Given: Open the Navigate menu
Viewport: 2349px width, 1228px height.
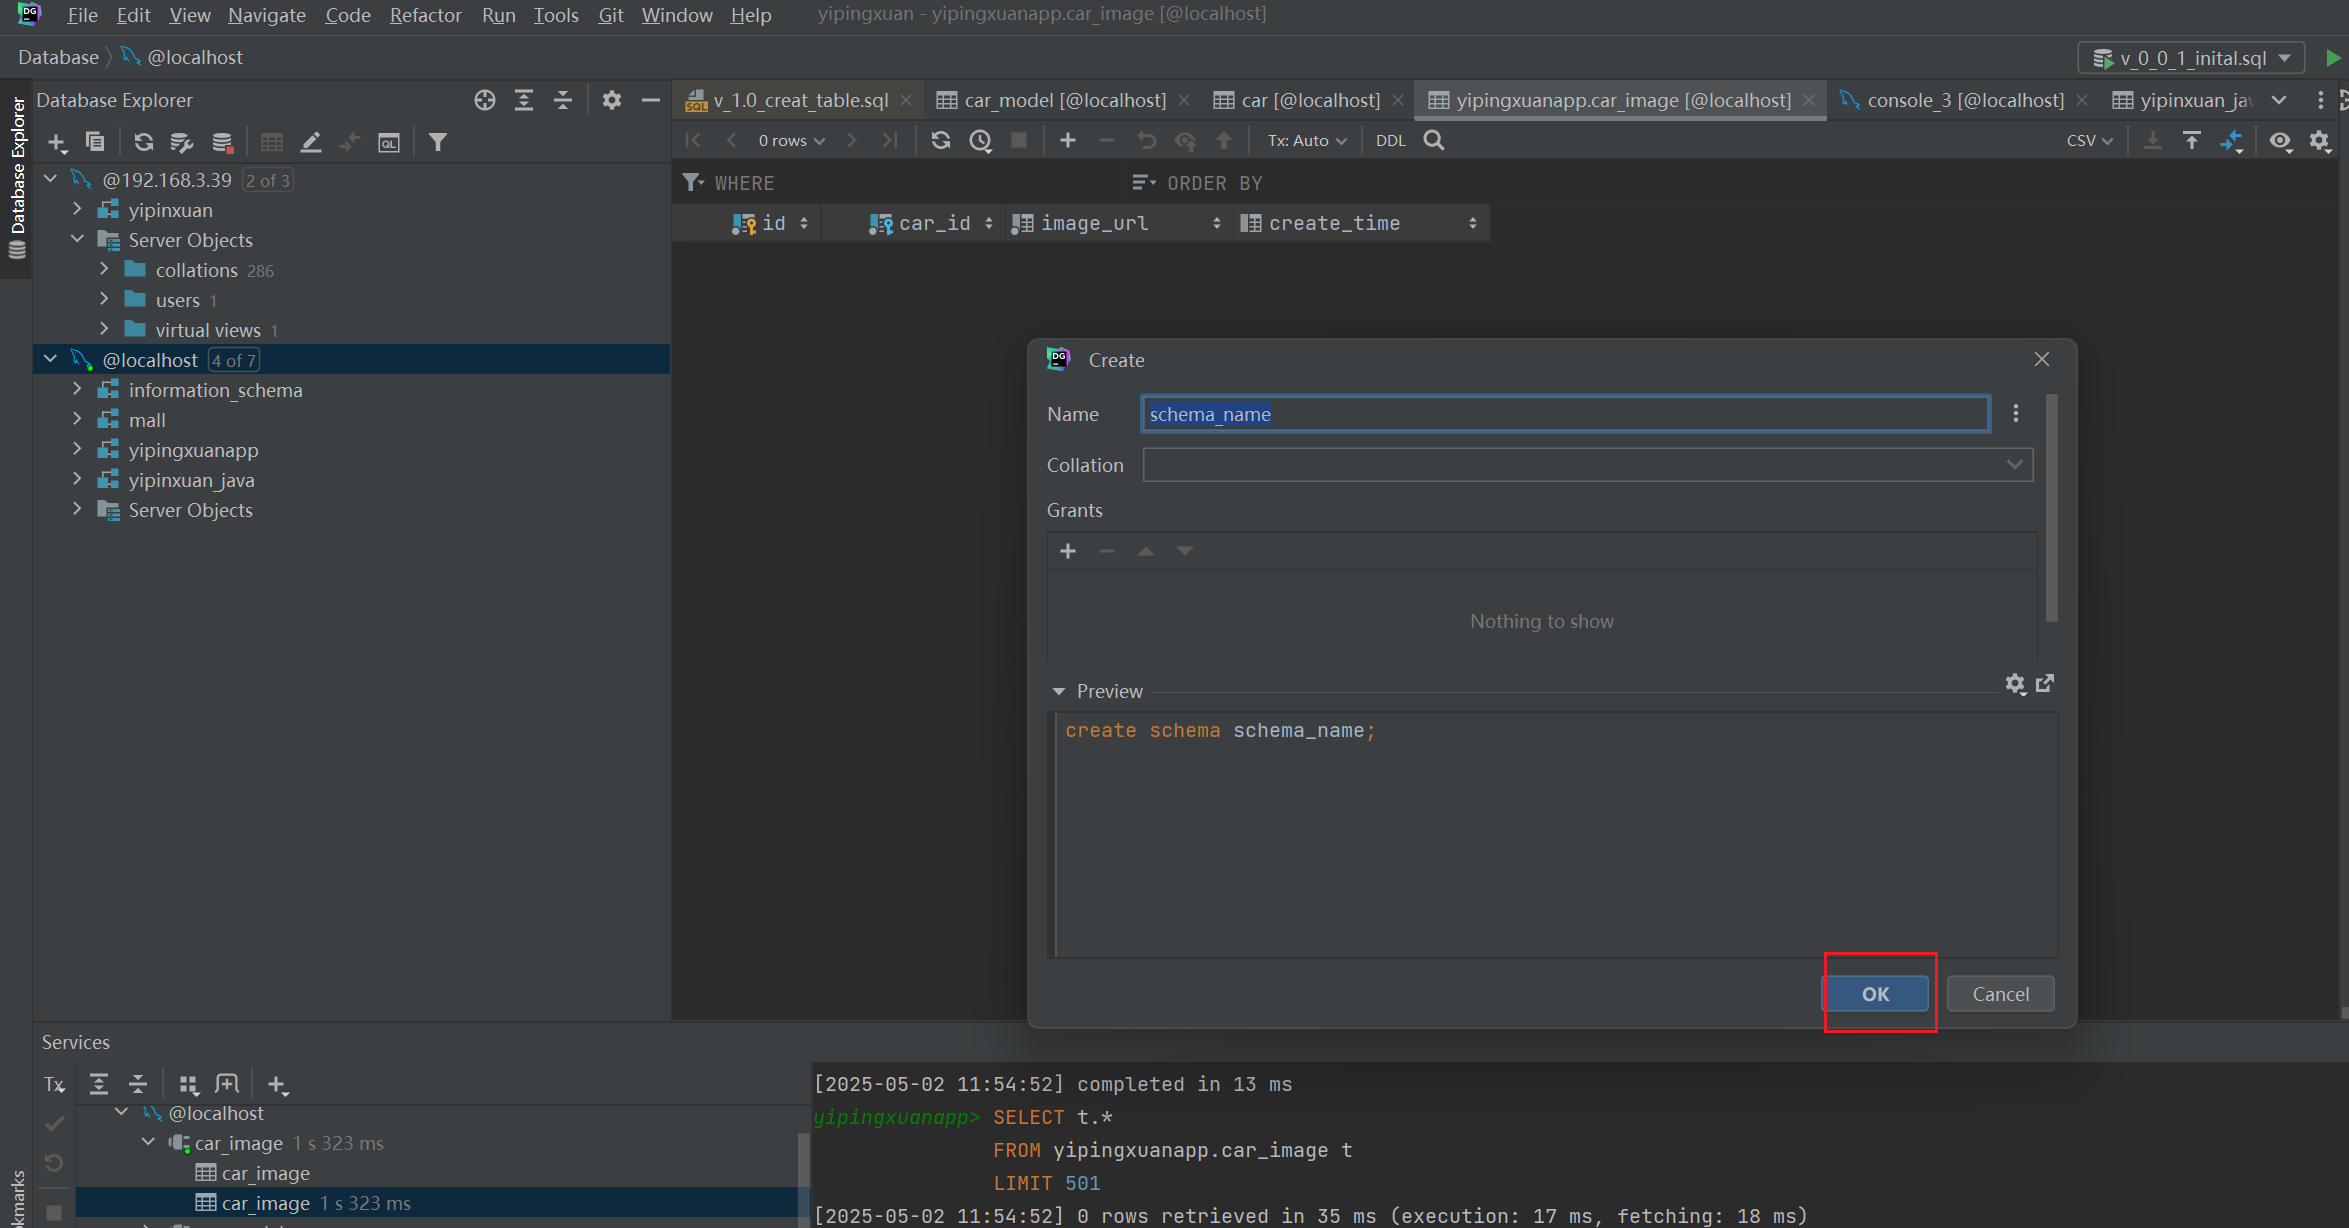Looking at the screenshot, I should 266,15.
